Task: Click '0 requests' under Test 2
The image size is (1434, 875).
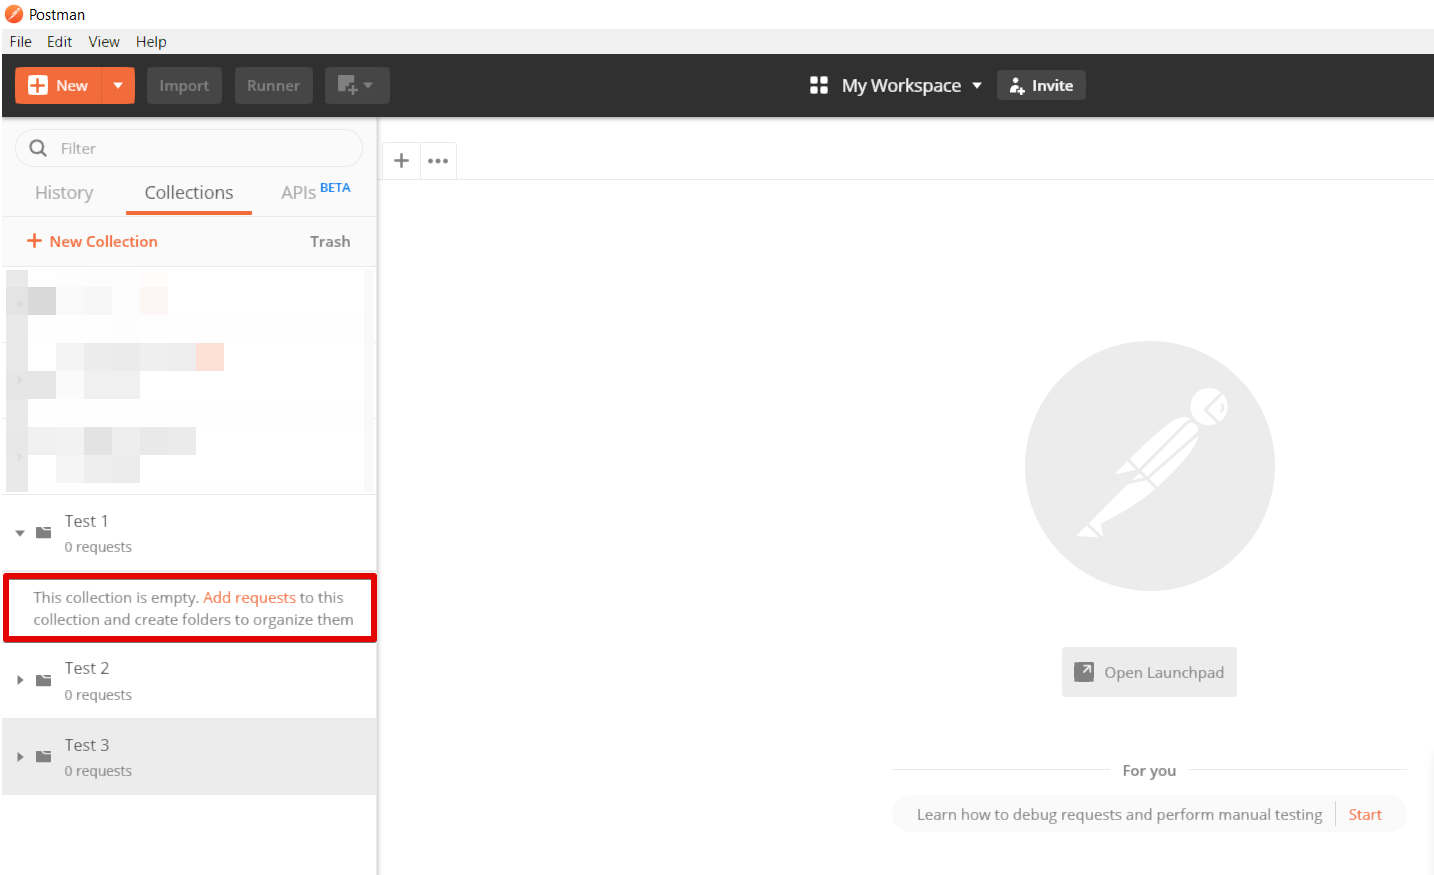Action: [98, 695]
